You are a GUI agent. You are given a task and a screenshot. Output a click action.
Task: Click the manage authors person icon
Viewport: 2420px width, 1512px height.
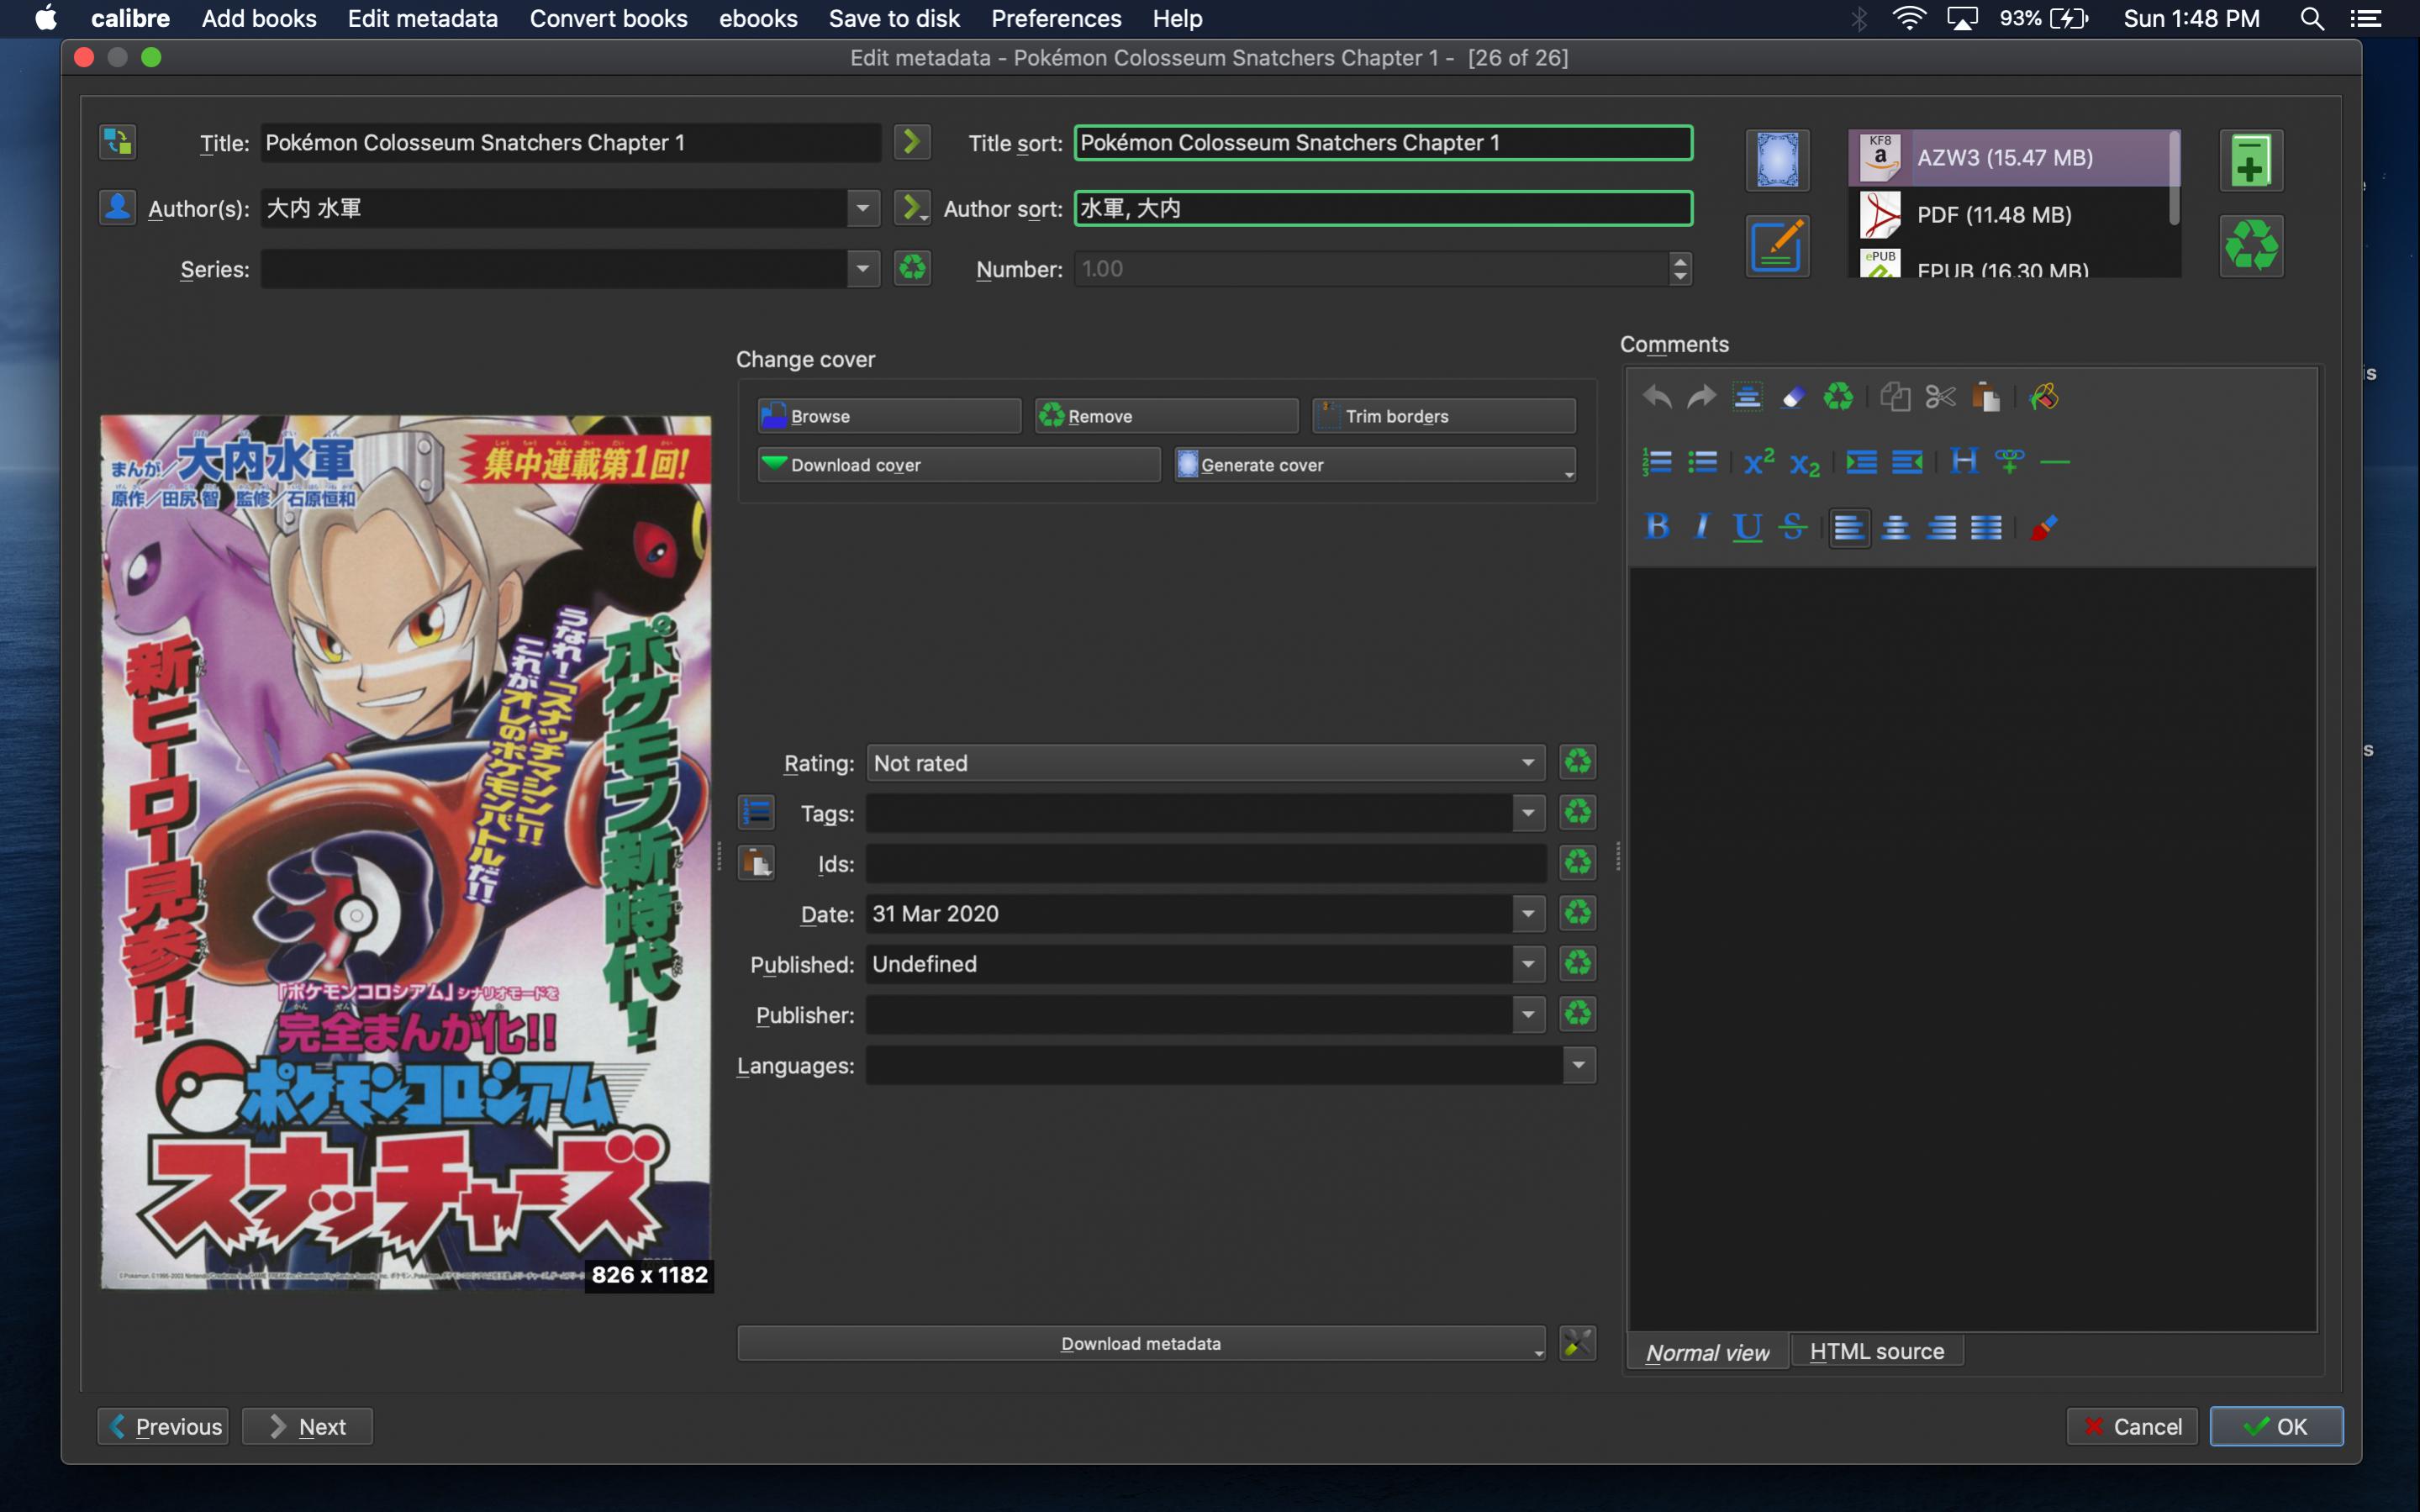pyautogui.click(x=117, y=208)
